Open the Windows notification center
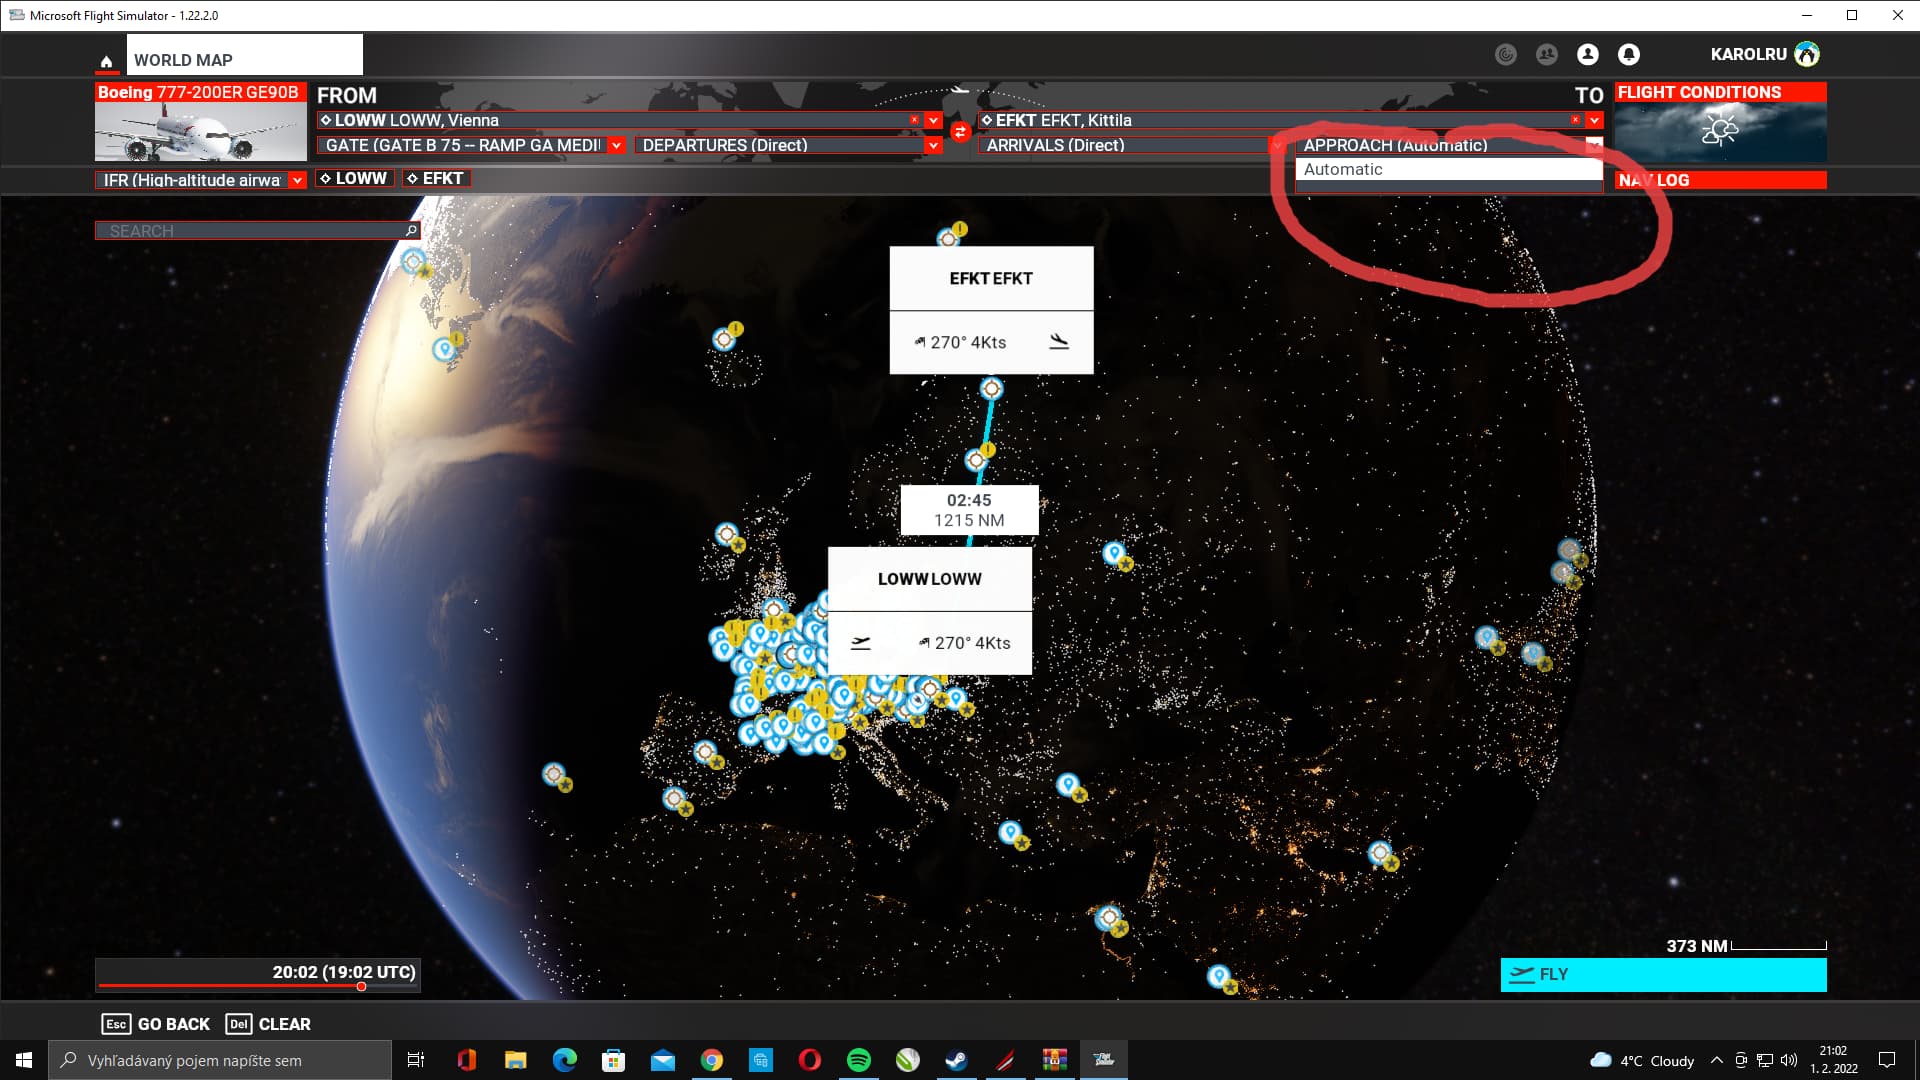The height and width of the screenshot is (1080, 1920). 1887,1060
